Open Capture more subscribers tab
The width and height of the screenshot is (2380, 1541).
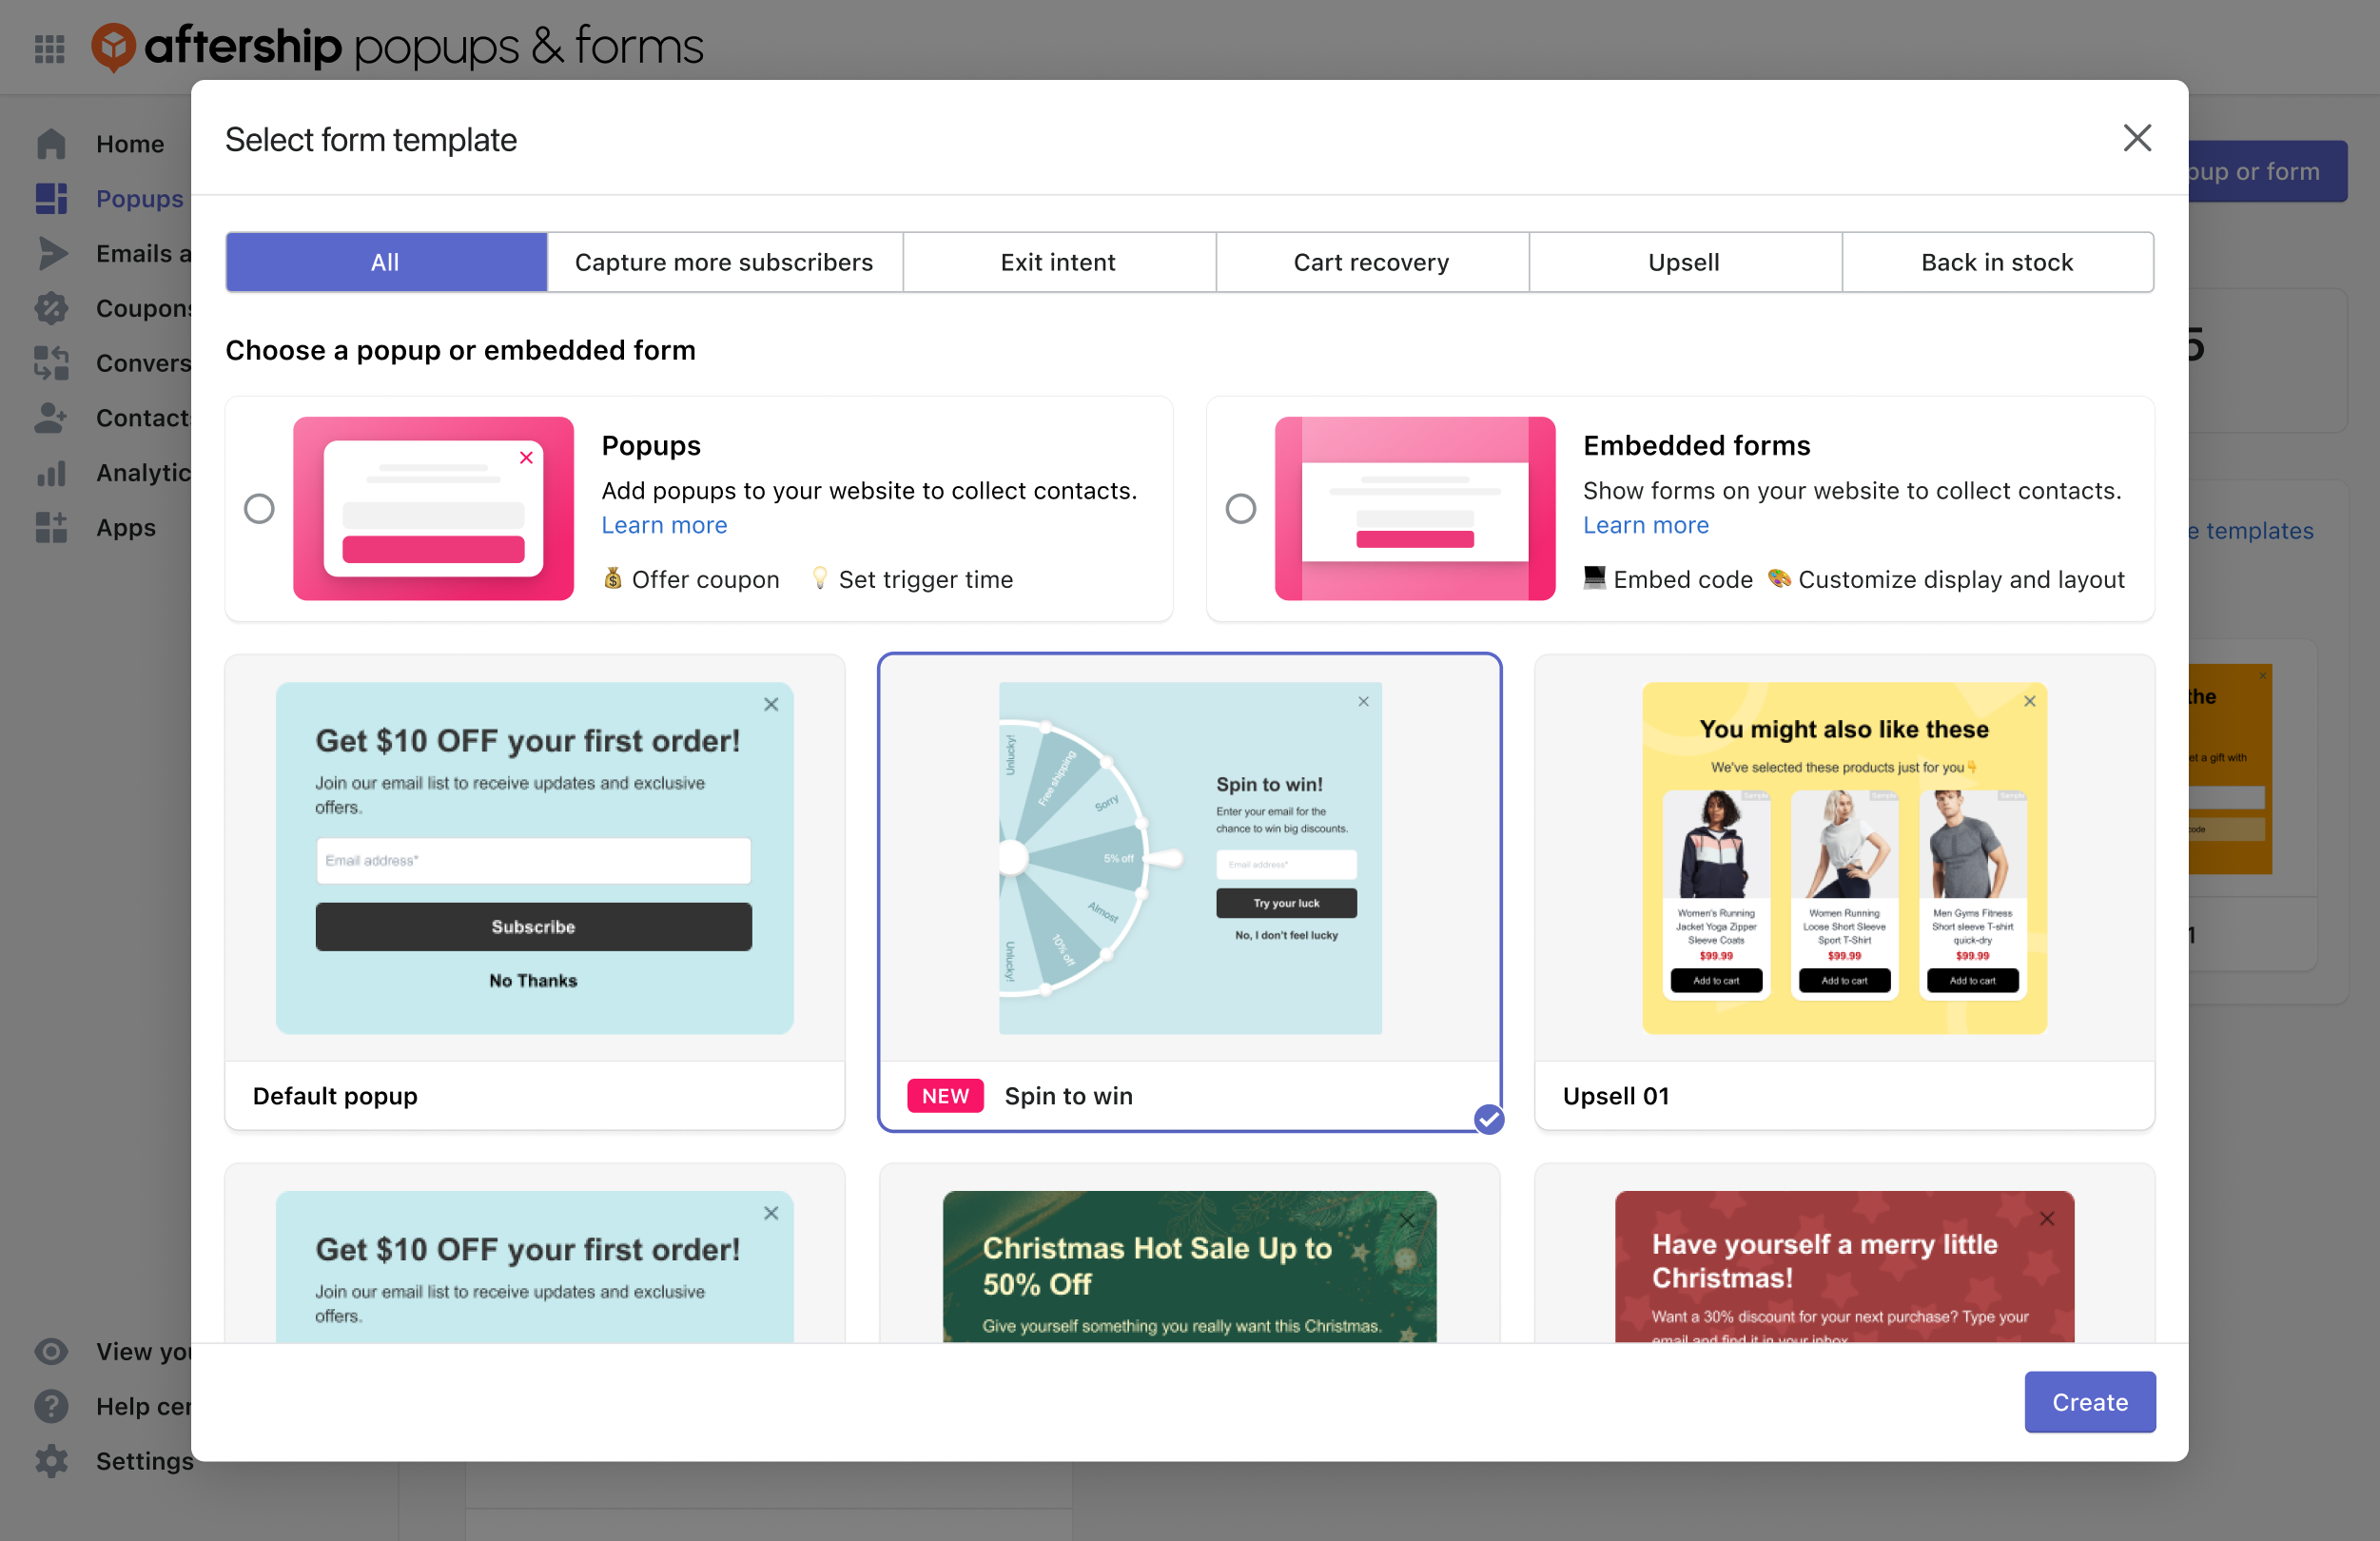tap(724, 262)
